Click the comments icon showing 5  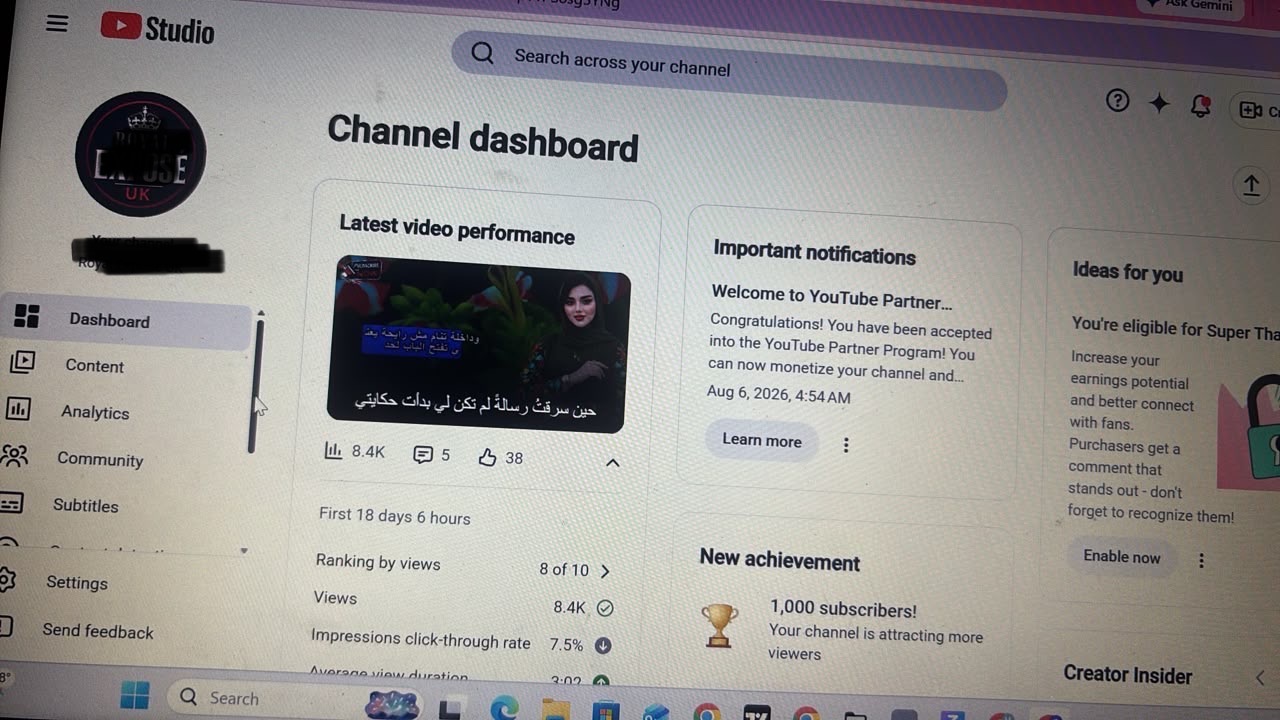point(423,455)
